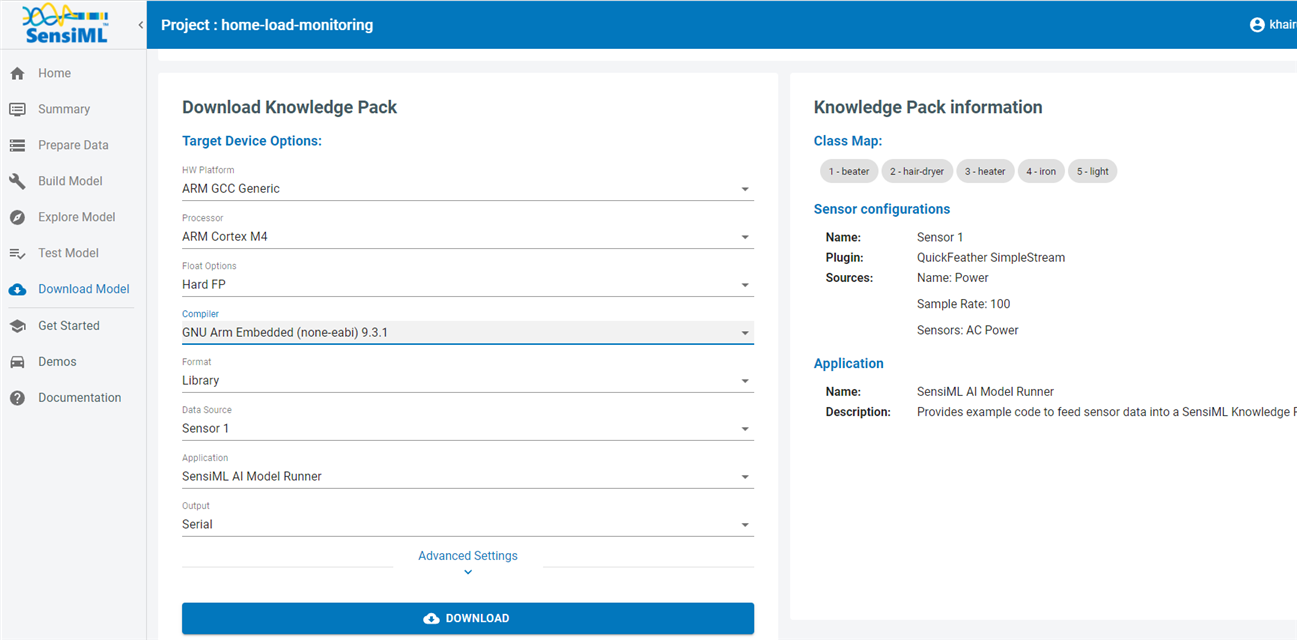Open the Application dropdown
This screenshot has height=640, width=1297.
click(x=467, y=476)
